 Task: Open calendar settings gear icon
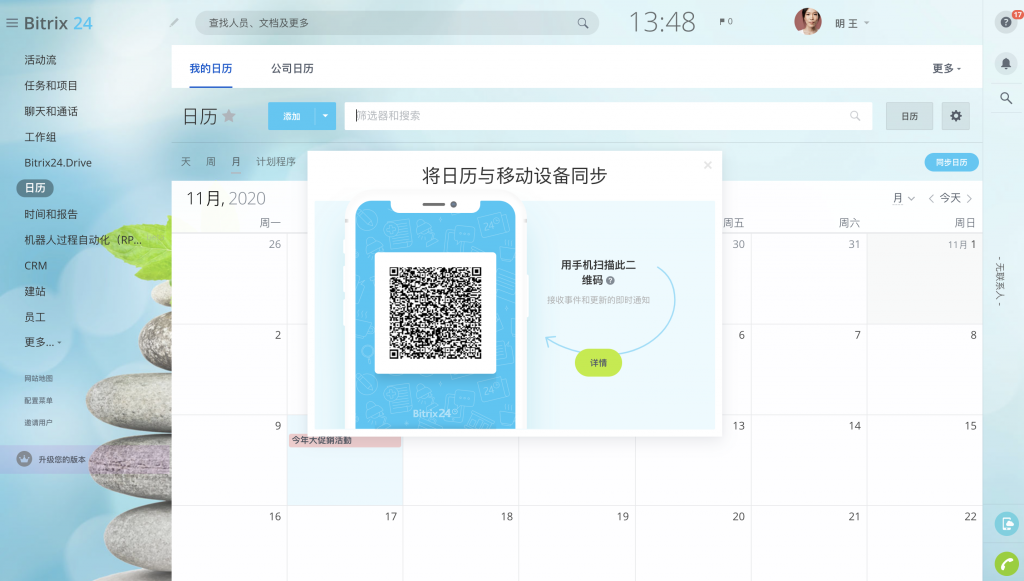pos(955,116)
